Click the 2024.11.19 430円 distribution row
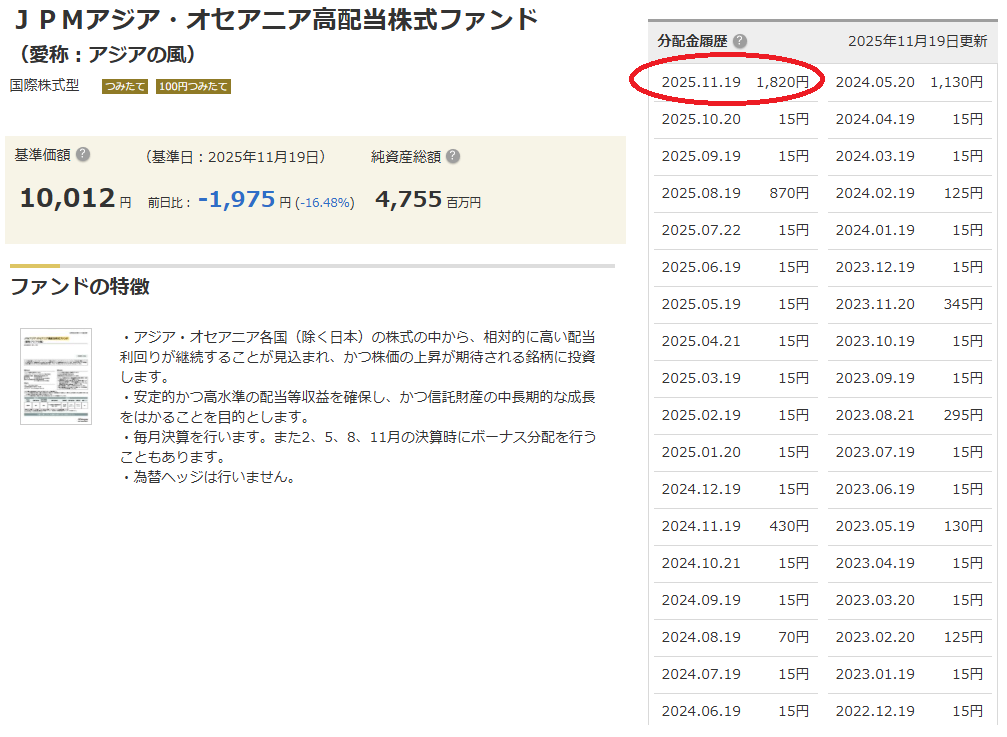 pos(735,526)
